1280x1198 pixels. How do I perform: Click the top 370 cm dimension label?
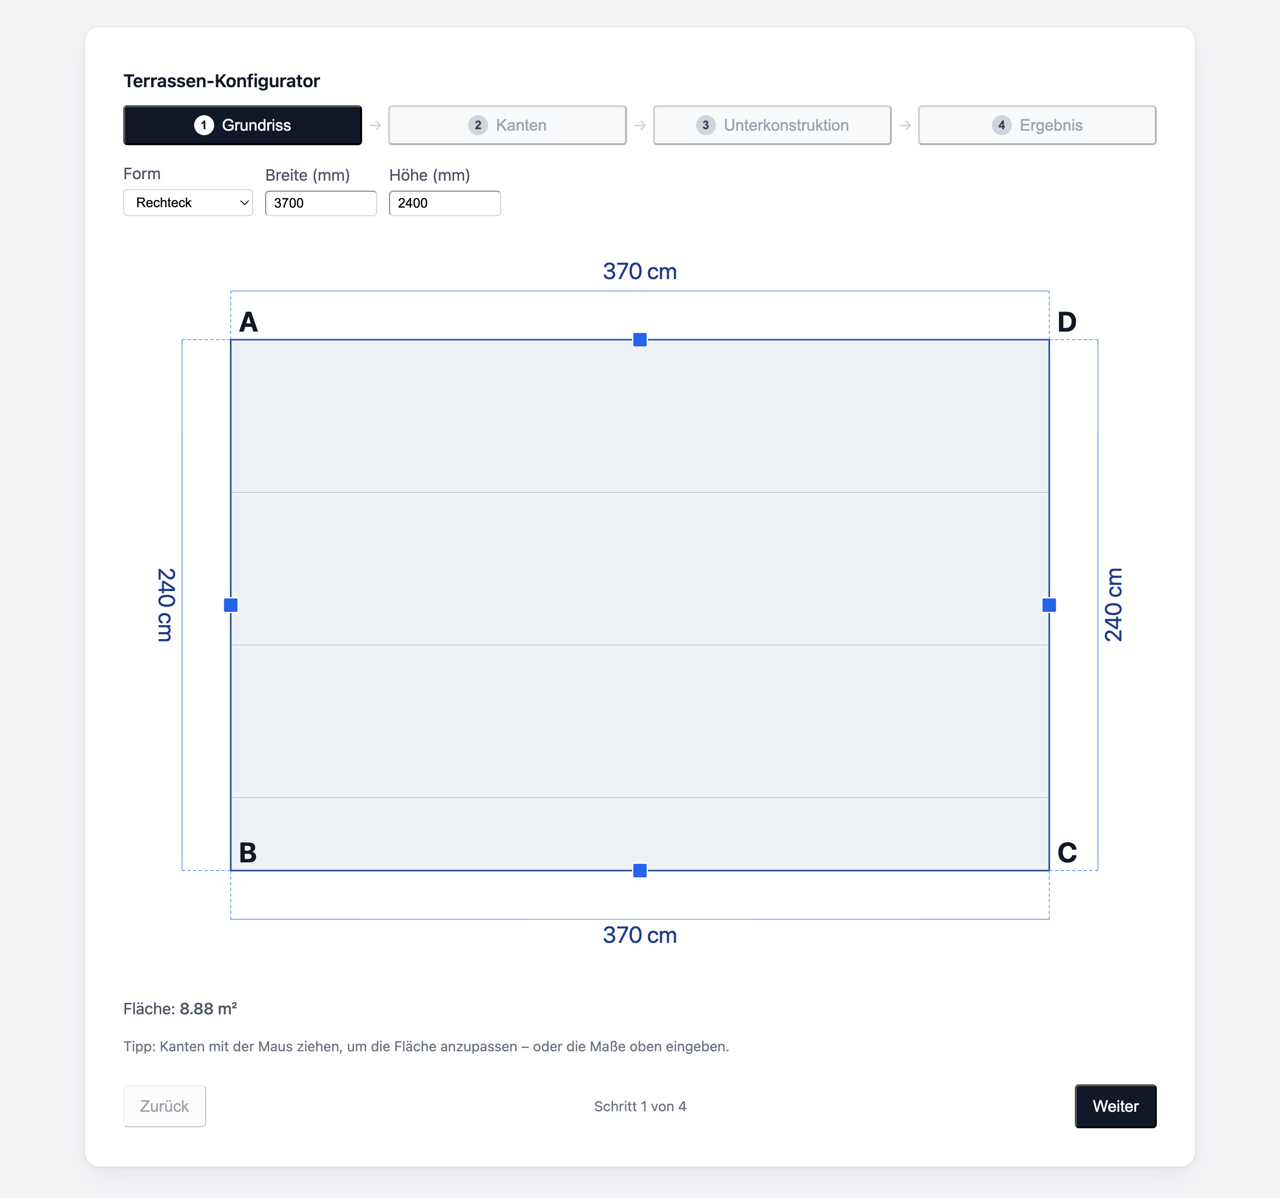640,272
